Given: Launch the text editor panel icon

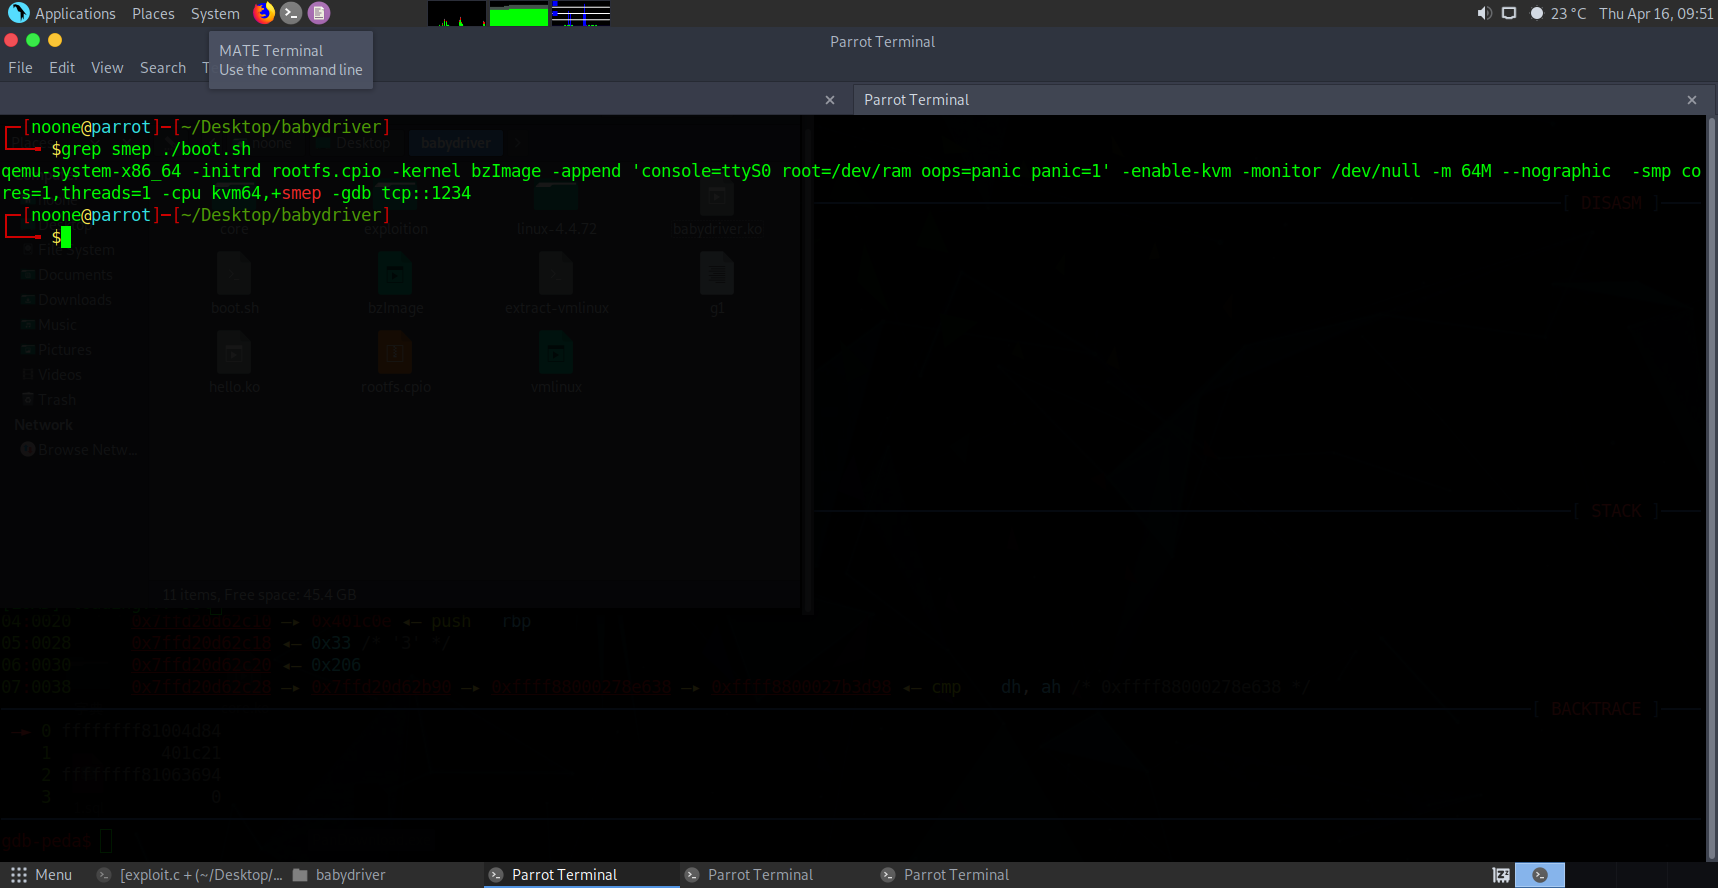Looking at the screenshot, I should [319, 13].
